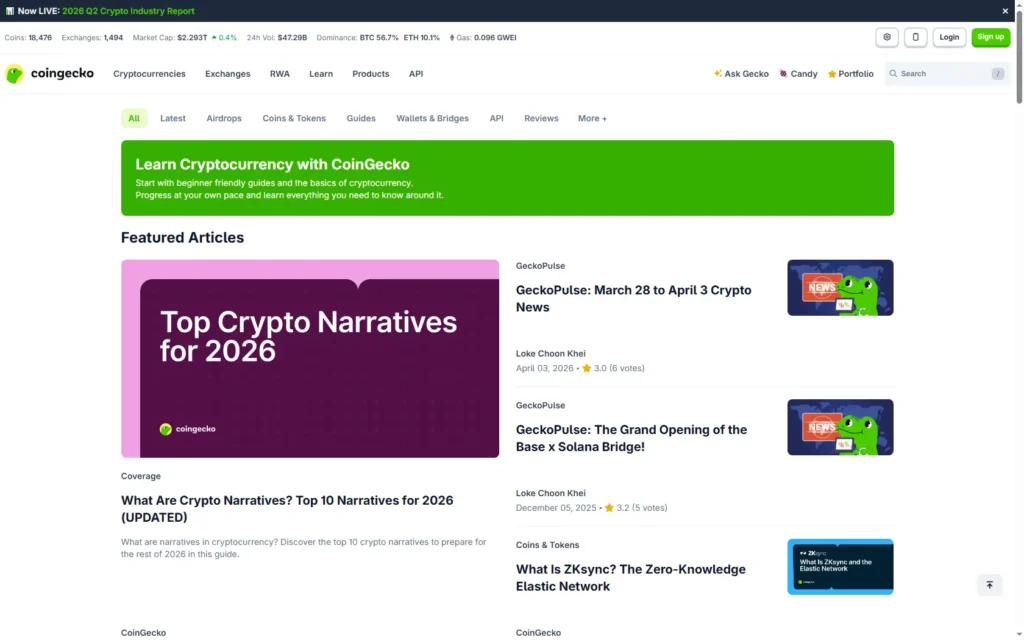The image size is (1024, 640).
Task: Click the search magnifier icon
Action: (893, 74)
